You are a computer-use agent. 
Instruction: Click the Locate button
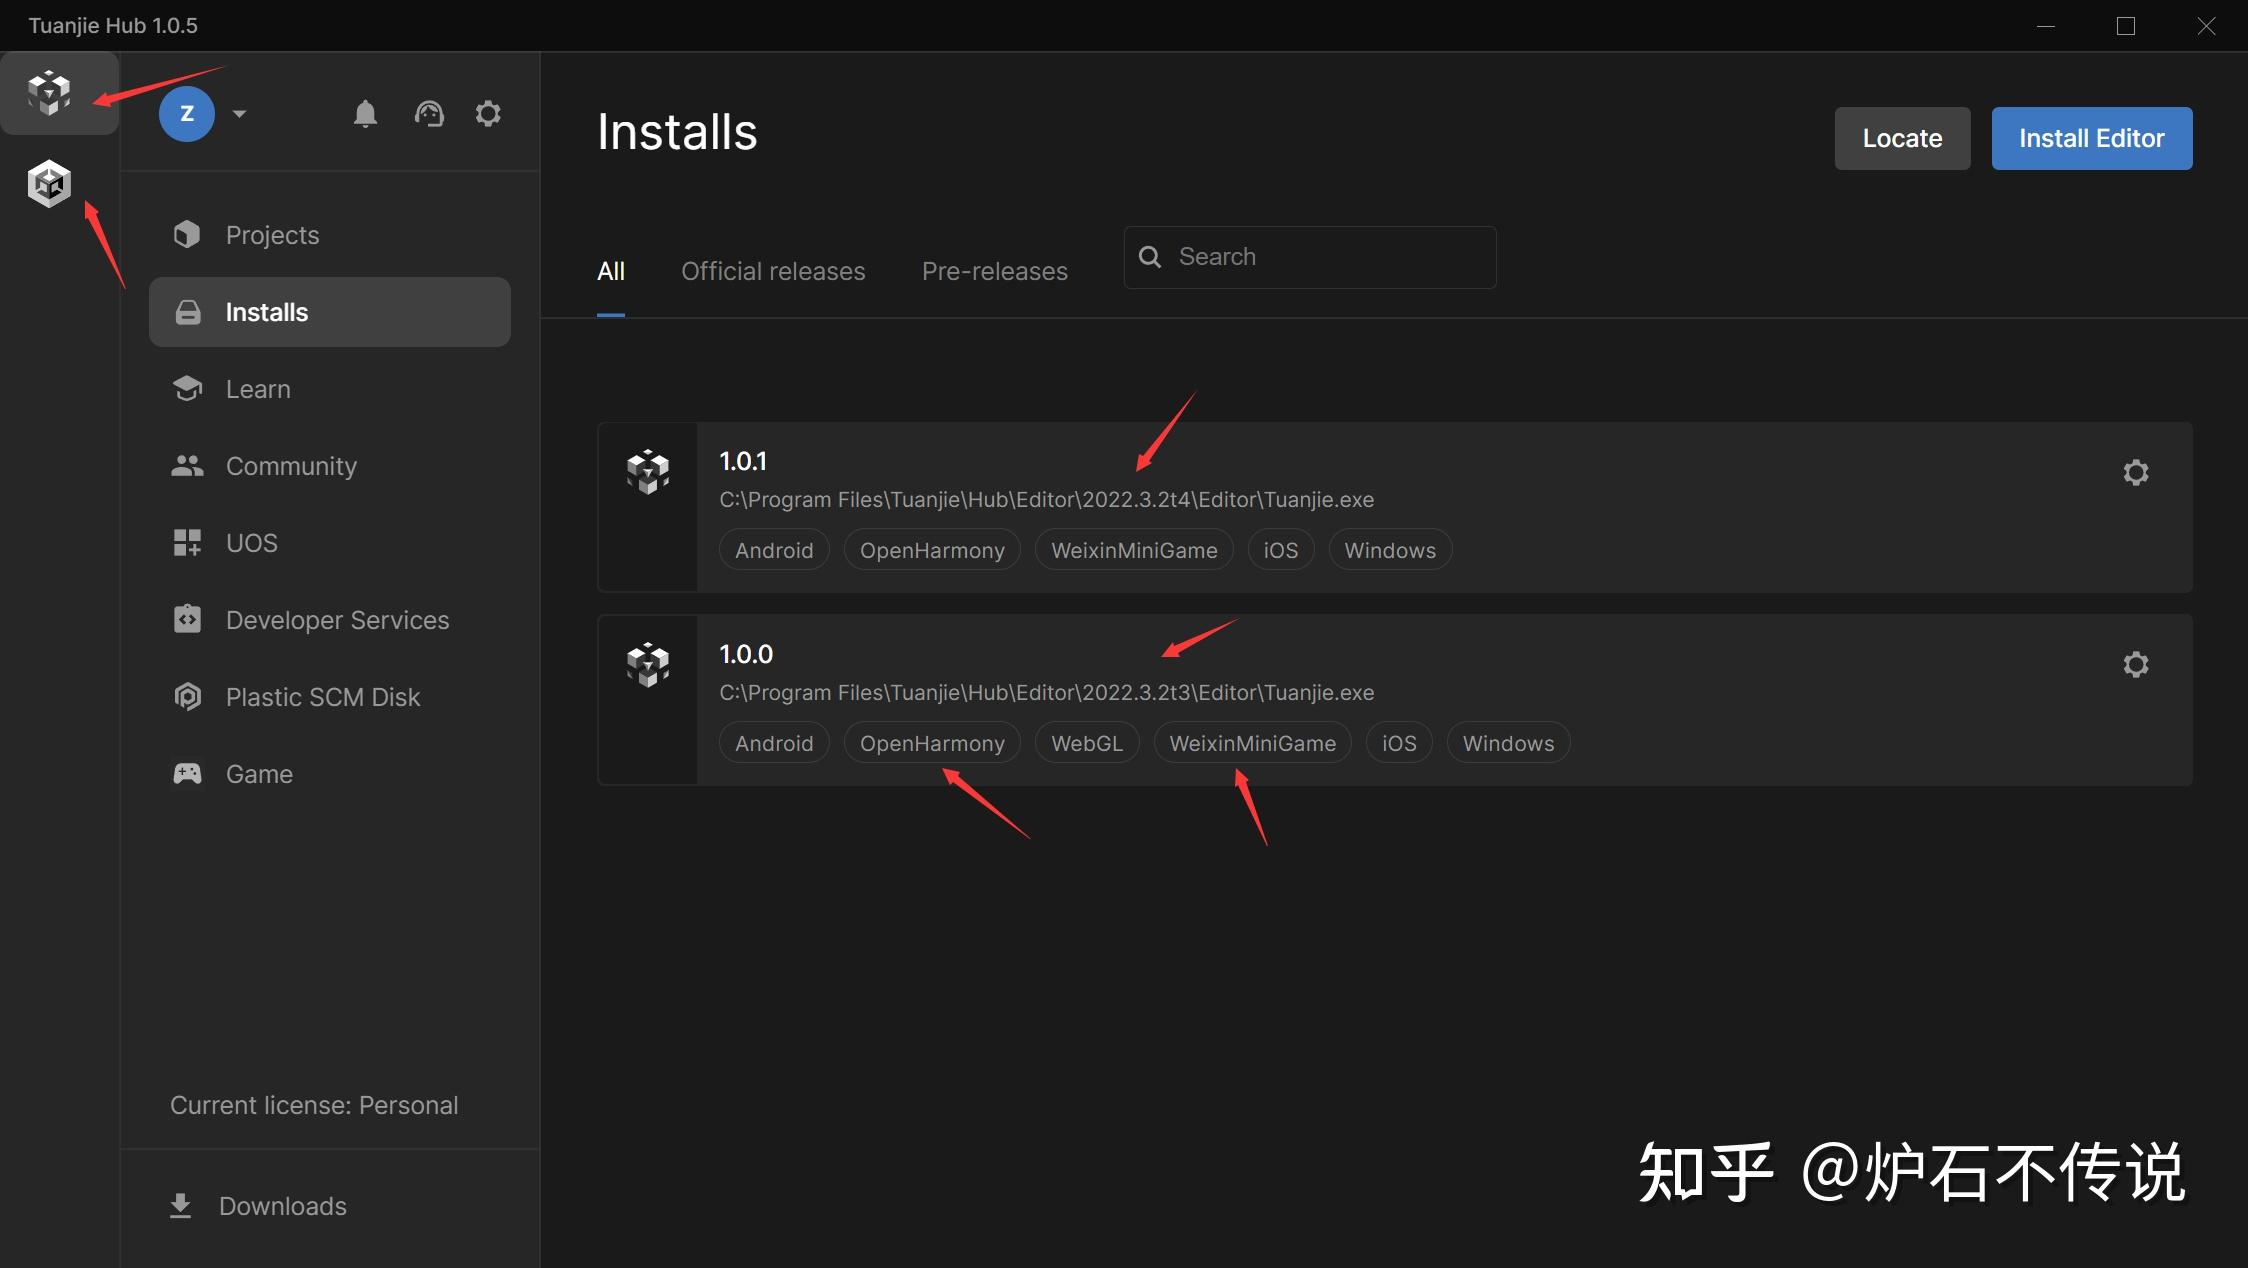click(x=1901, y=138)
